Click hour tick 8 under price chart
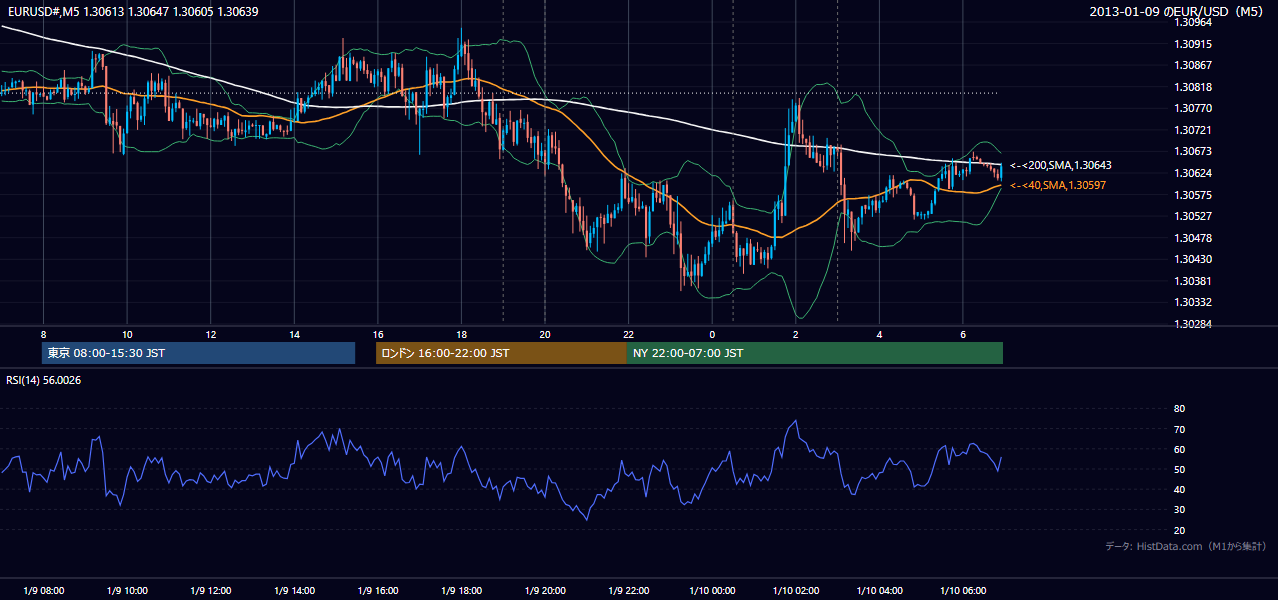Screen dimensions: 1278x600 click(x=43, y=334)
